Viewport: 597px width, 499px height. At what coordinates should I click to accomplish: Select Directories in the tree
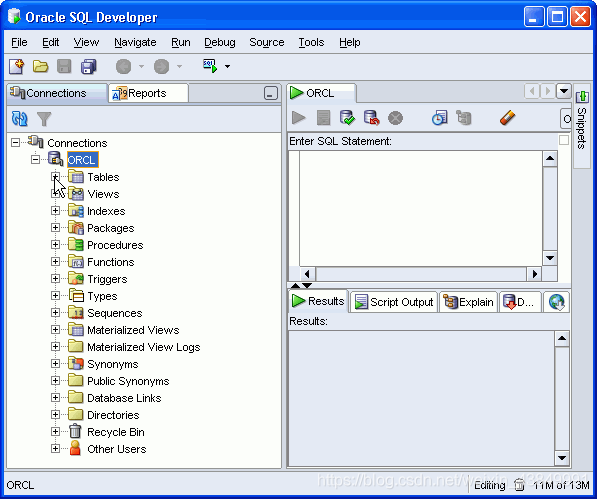pyautogui.click(x=113, y=415)
